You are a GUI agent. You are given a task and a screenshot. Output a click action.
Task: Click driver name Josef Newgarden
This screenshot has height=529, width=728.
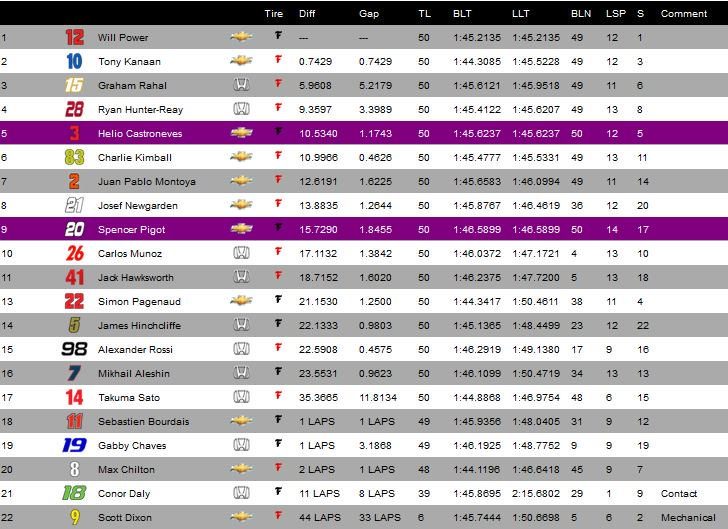pos(138,206)
